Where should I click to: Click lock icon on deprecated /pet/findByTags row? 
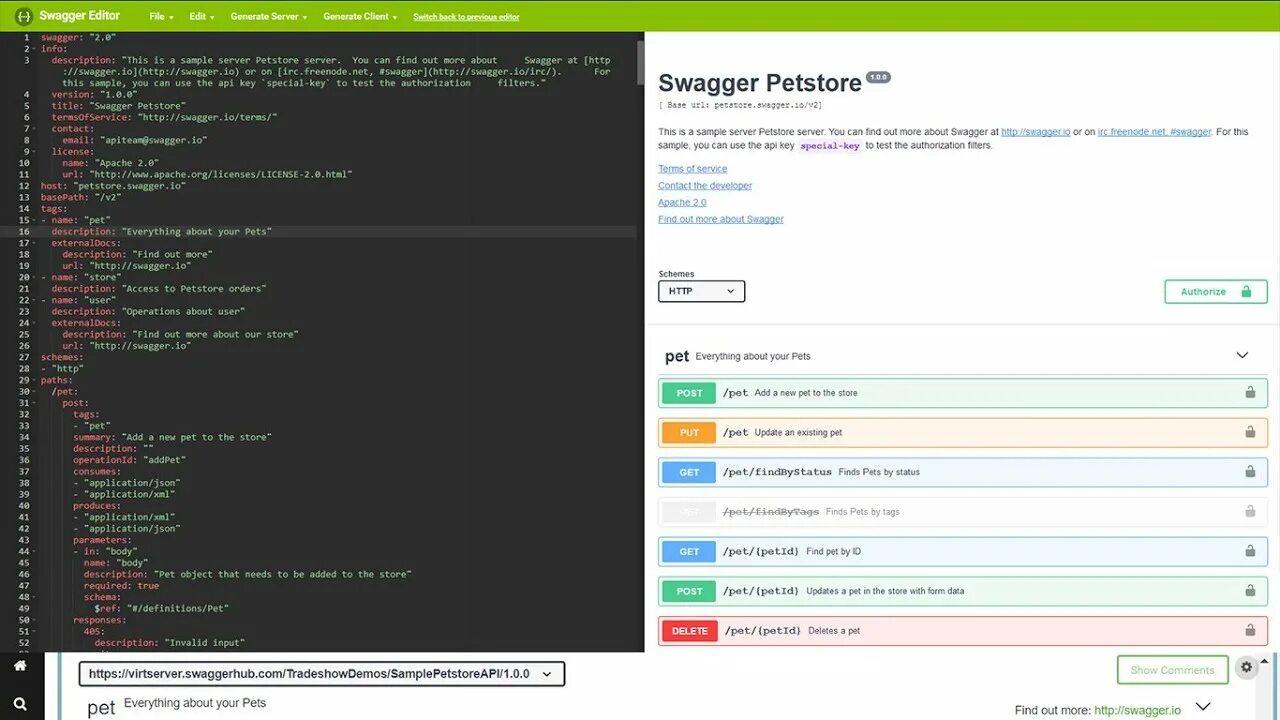coord(1250,511)
